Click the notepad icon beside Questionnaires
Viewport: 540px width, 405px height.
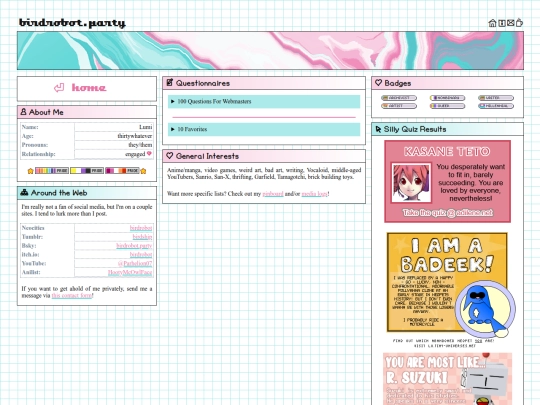click(x=169, y=83)
